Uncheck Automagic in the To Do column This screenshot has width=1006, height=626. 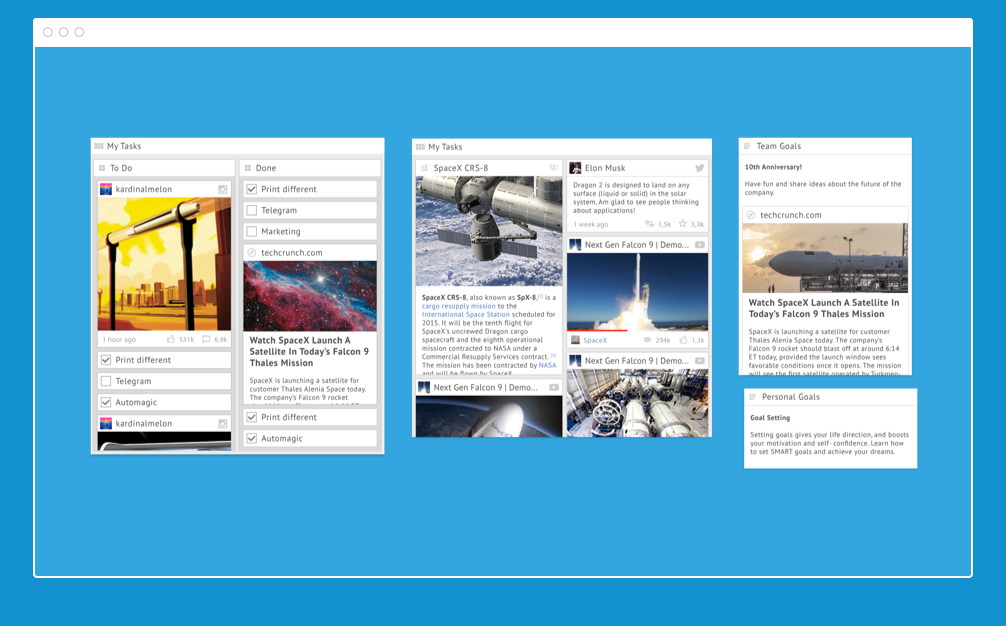(106, 402)
